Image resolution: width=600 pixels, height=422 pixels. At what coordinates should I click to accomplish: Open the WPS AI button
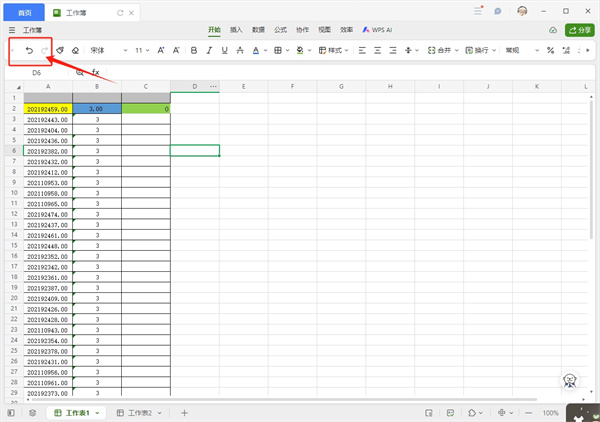click(377, 30)
